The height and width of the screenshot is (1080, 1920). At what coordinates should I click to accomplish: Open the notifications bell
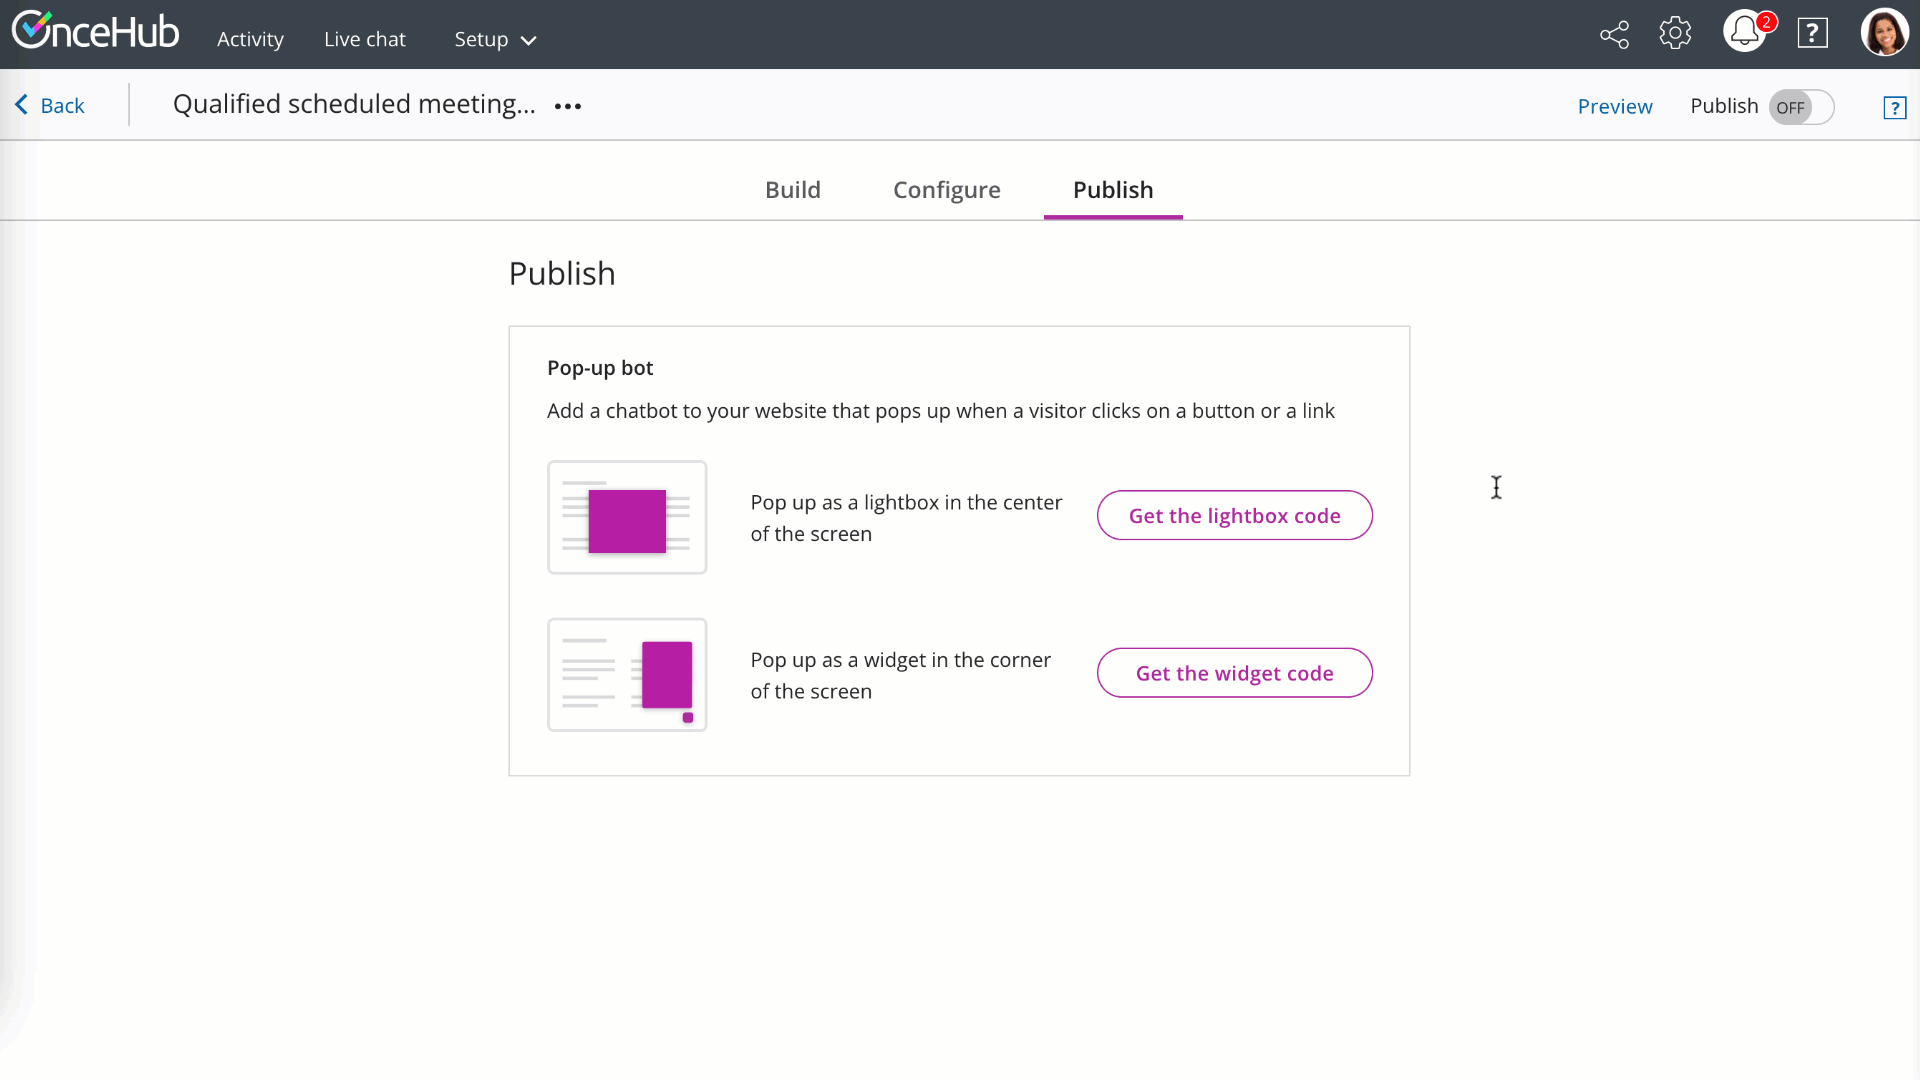click(1745, 32)
